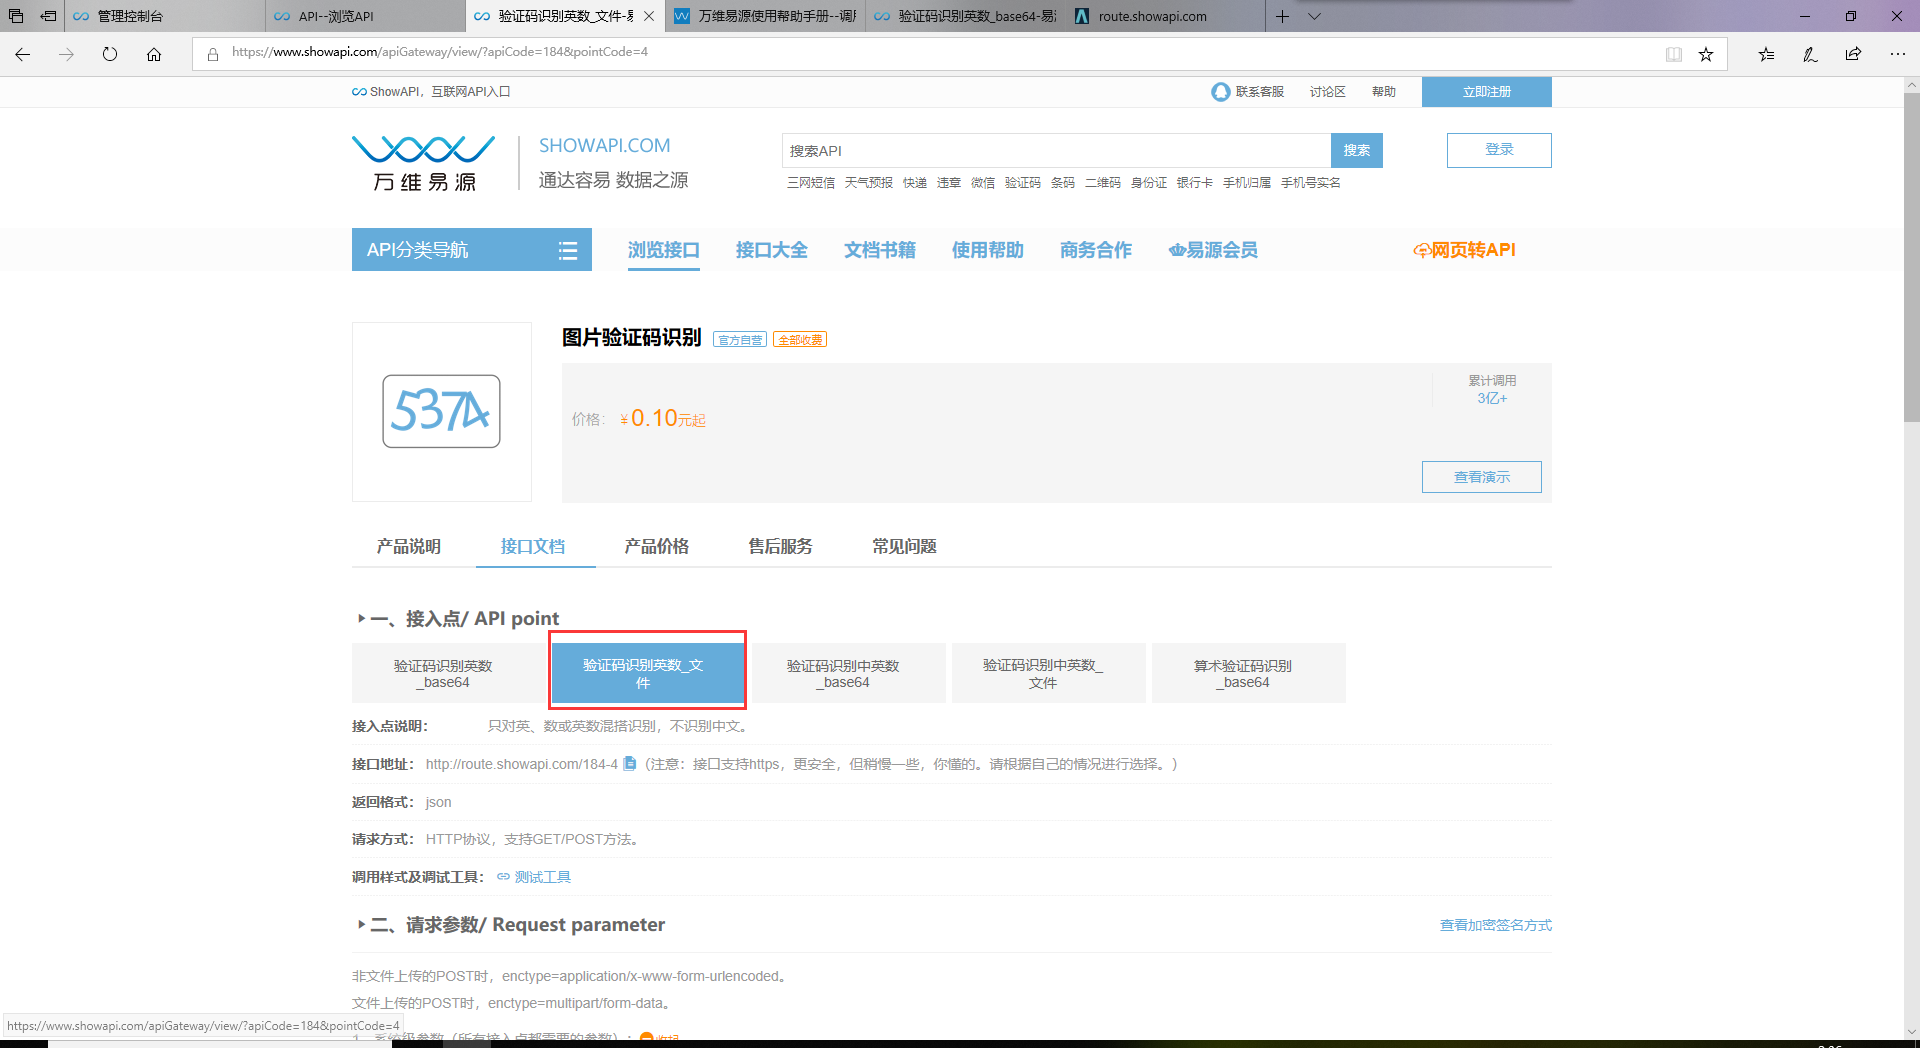Click the 537A captcha product thumbnail
The height and width of the screenshot is (1048, 1920).
[441, 411]
